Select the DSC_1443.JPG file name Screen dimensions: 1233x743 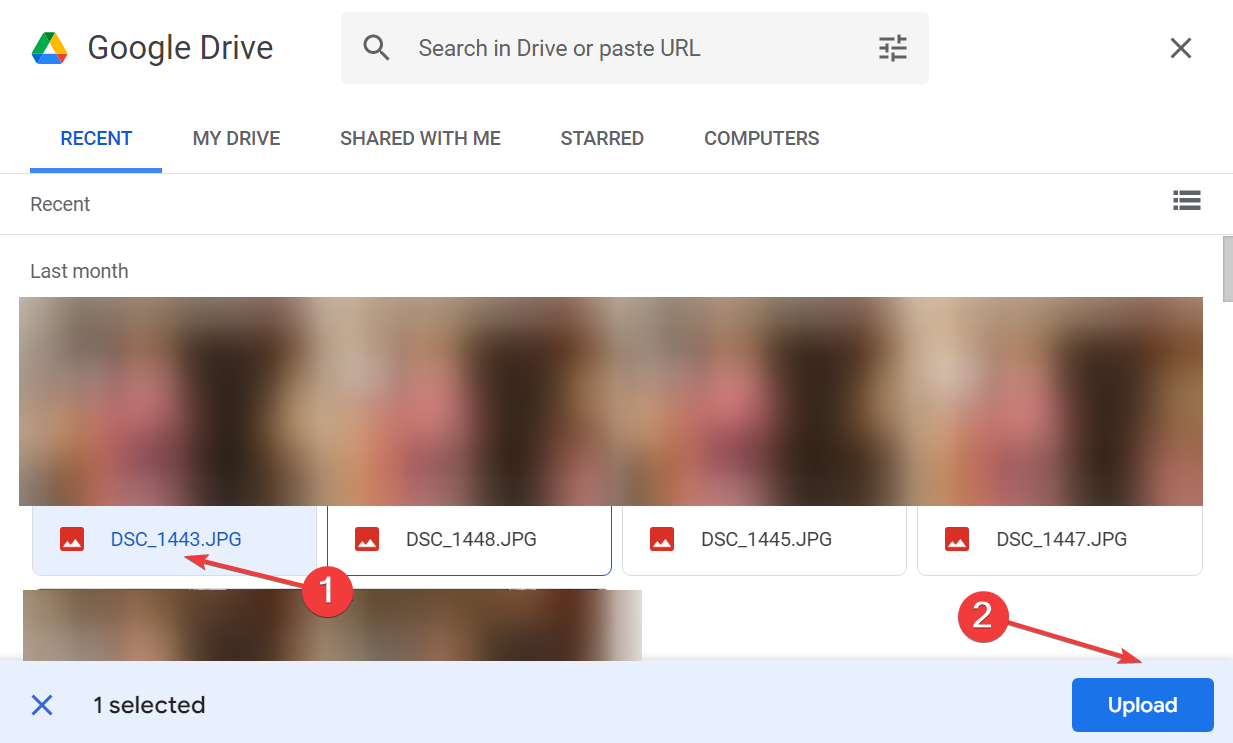click(x=176, y=539)
